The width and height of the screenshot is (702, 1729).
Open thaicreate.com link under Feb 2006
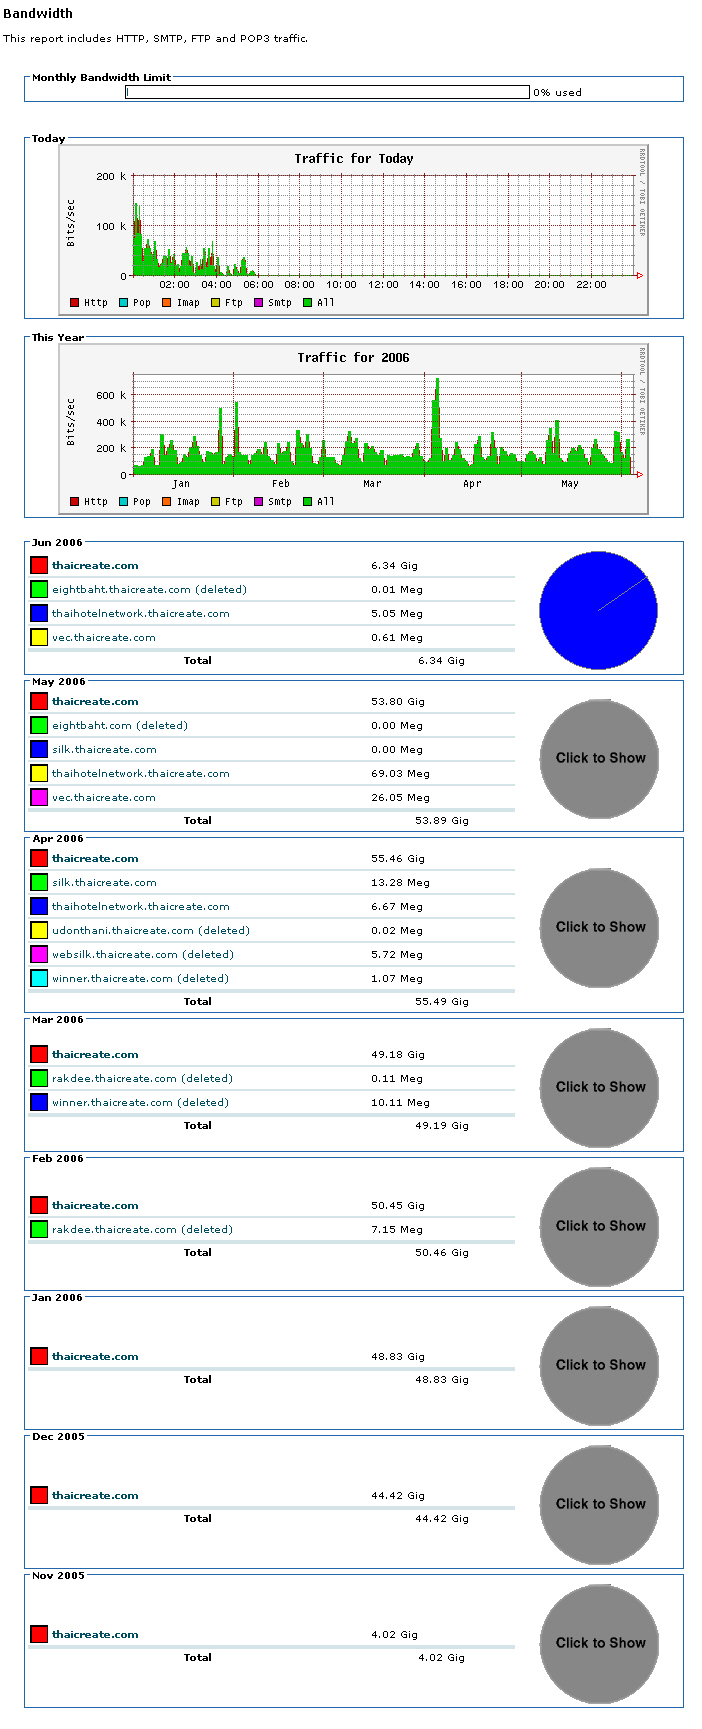[95, 1206]
